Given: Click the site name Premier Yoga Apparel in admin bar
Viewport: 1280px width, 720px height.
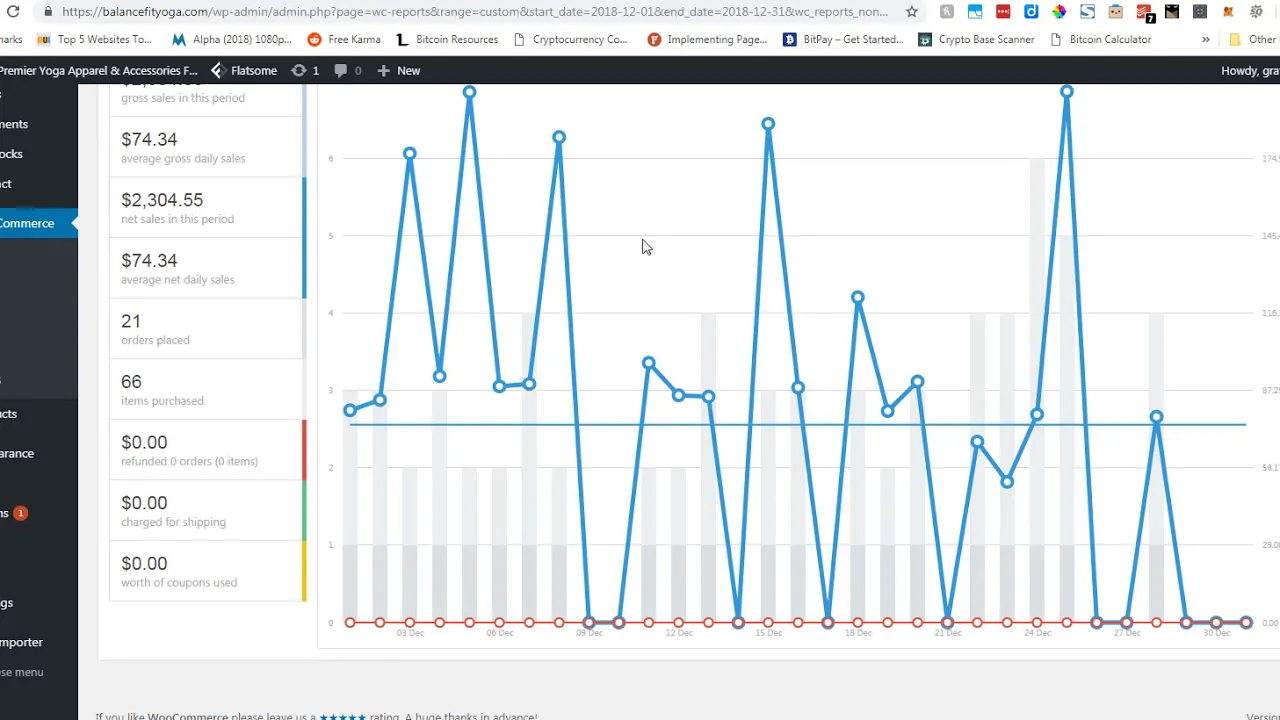Looking at the screenshot, I should [98, 71].
